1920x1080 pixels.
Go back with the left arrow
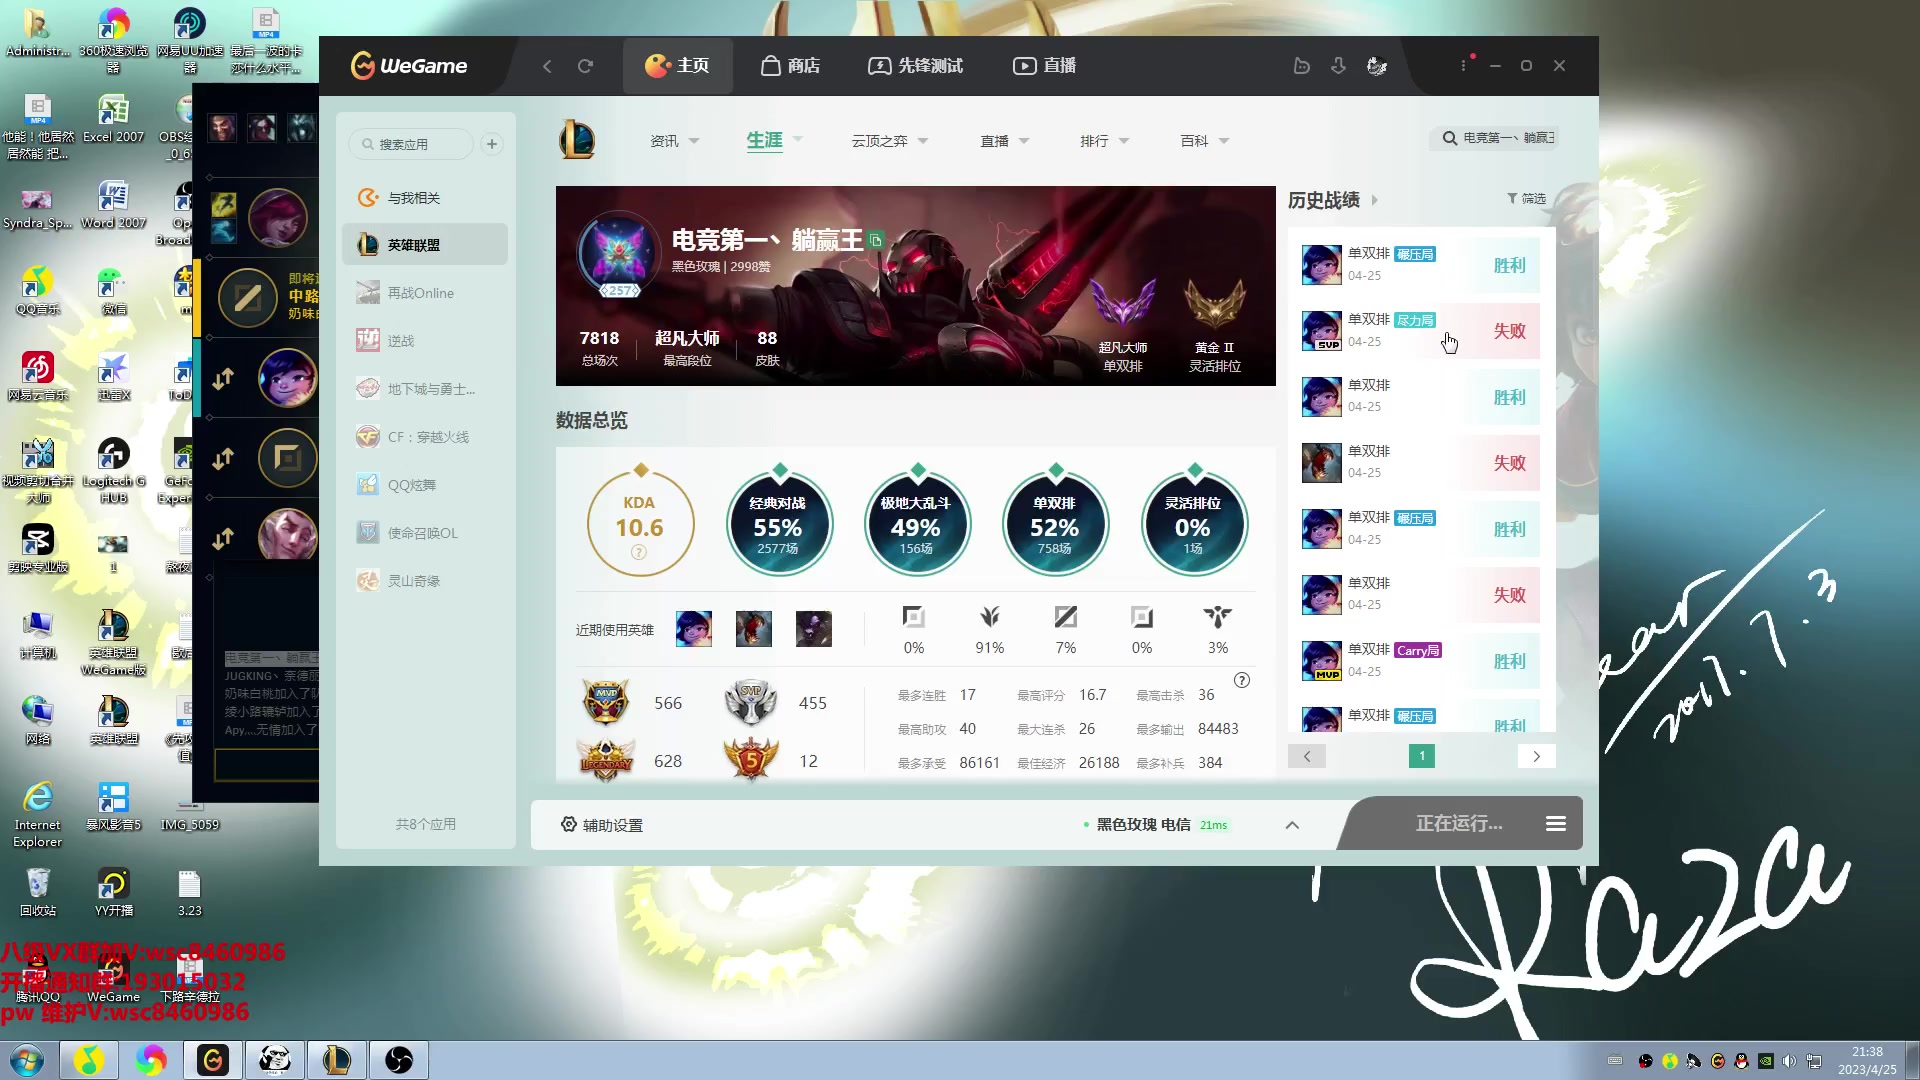547,66
